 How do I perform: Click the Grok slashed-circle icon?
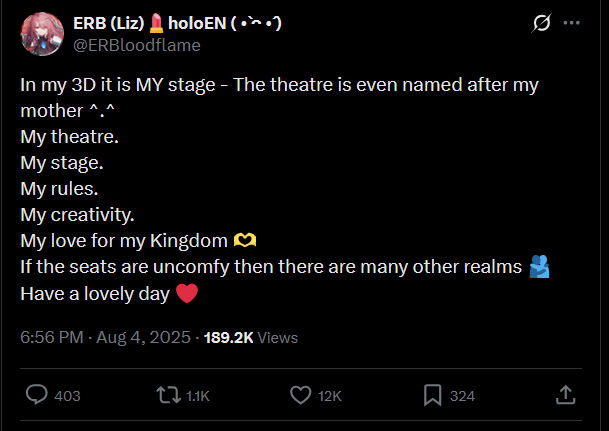tap(543, 23)
